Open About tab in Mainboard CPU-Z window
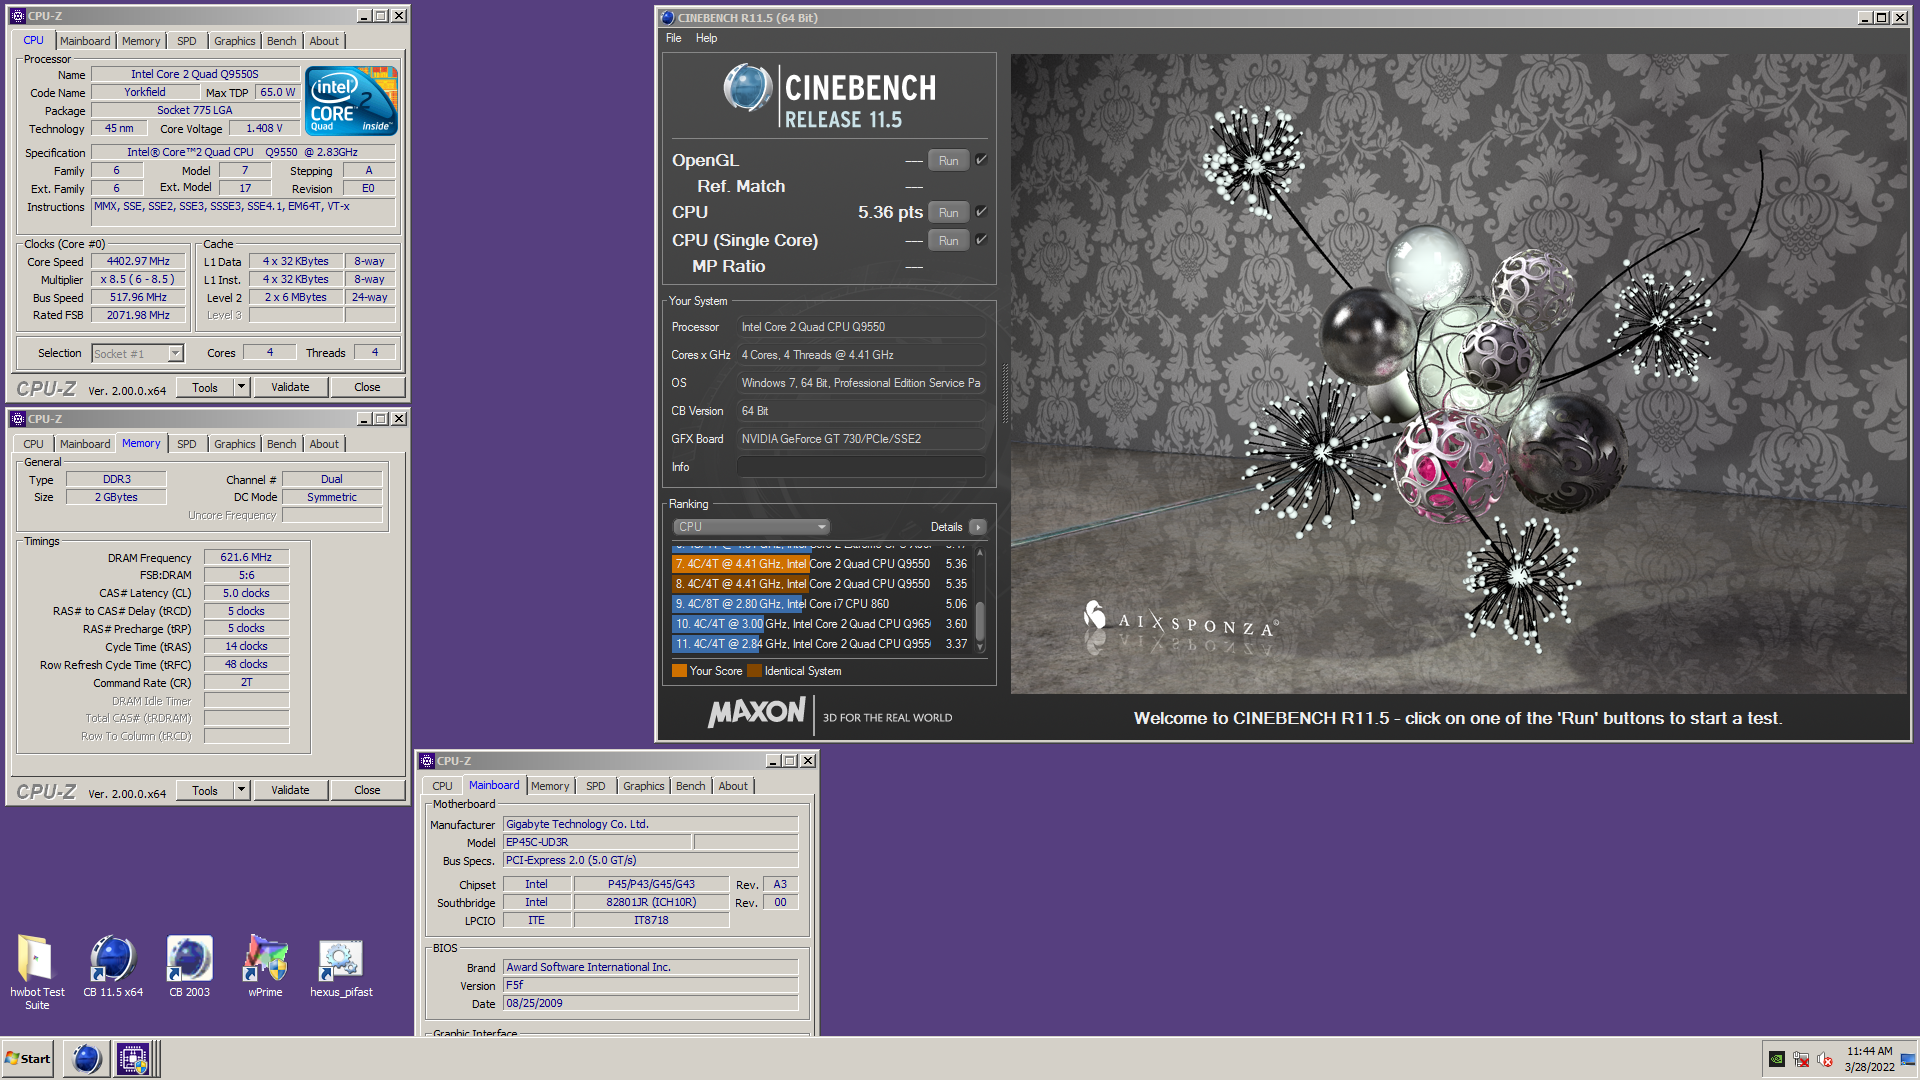 pyautogui.click(x=733, y=786)
